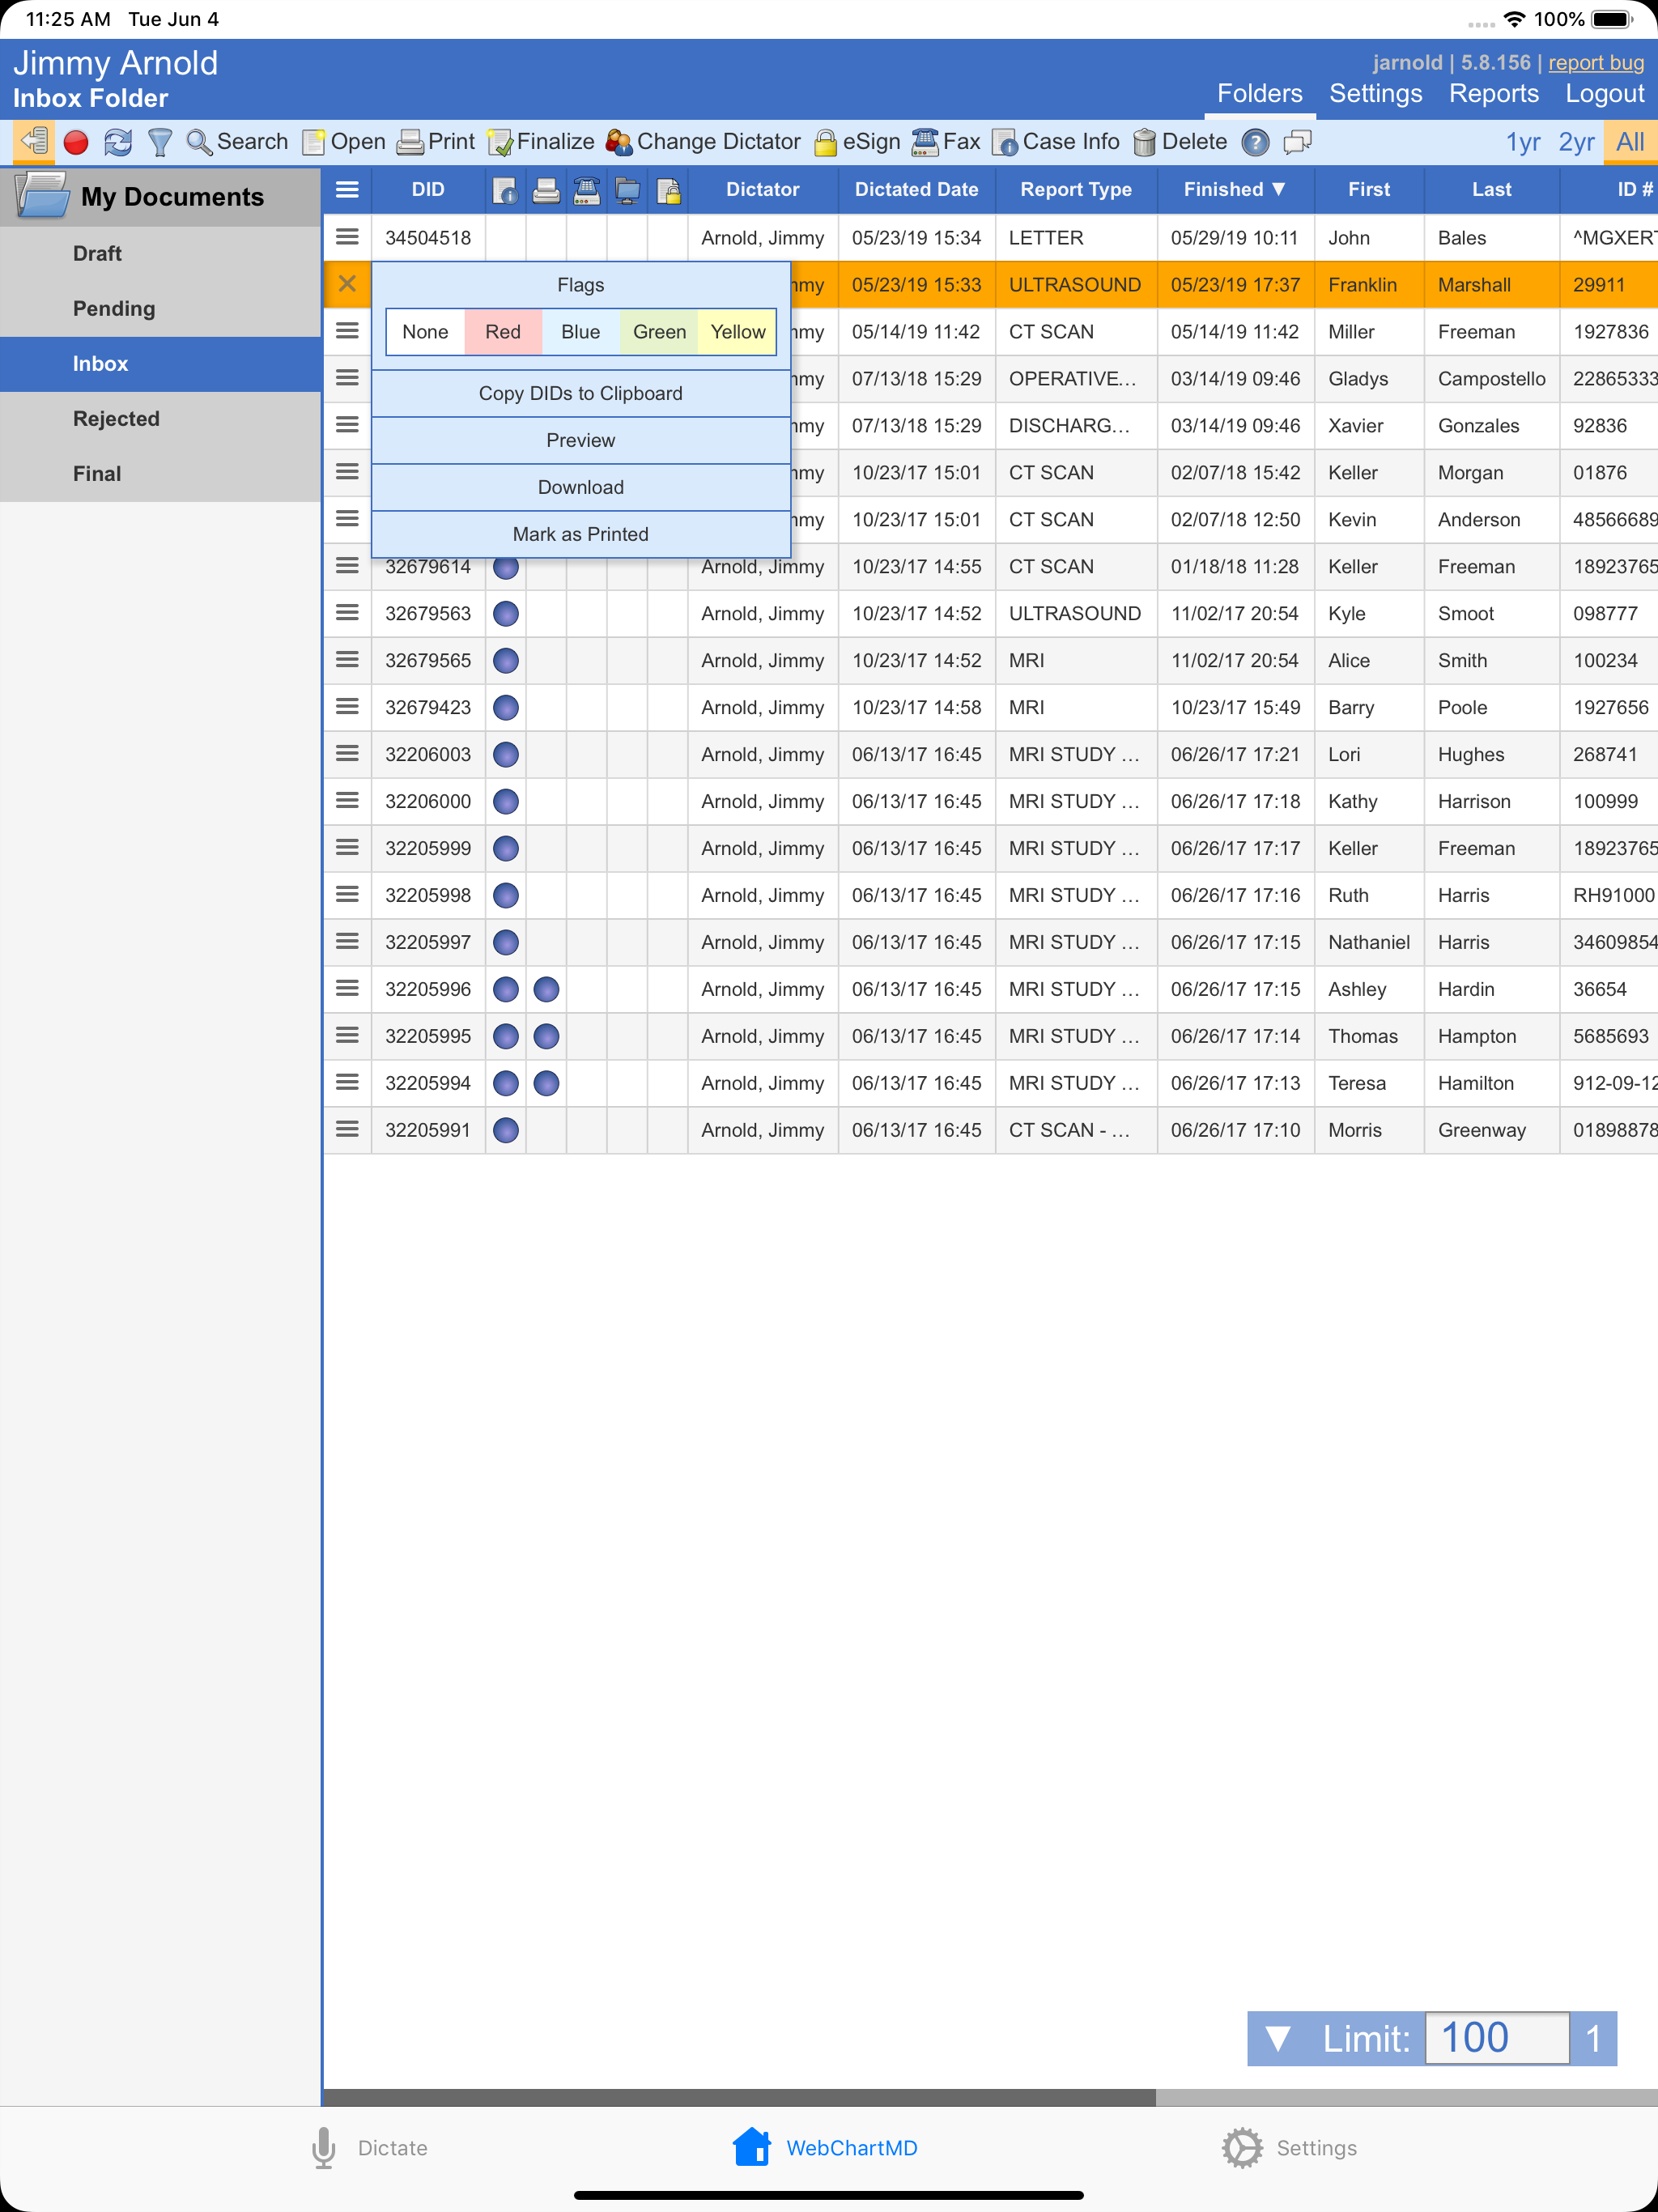The width and height of the screenshot is (1658, 2212).
Task: Switch to the Folders tab
Action: tap(1259, 94)
